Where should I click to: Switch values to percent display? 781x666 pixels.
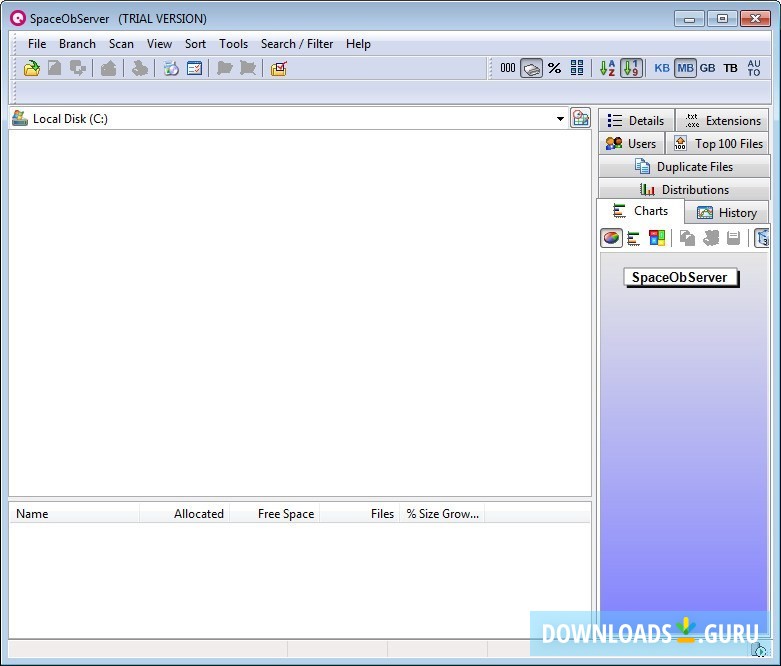tap(554, 68)
